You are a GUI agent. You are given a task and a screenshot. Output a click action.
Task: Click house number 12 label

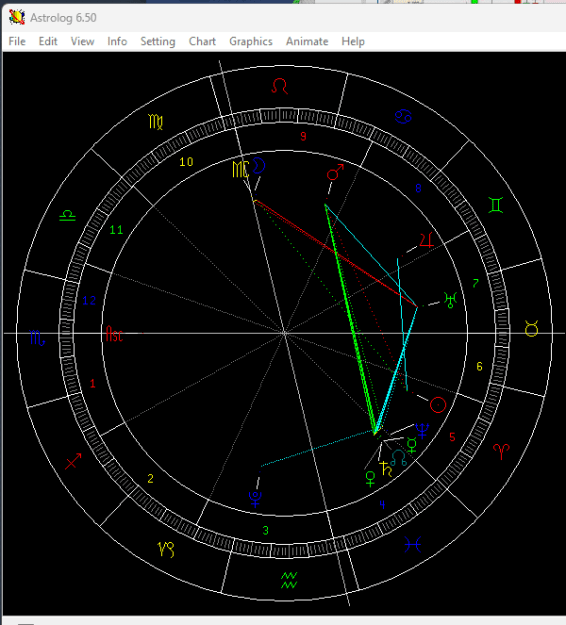[89, 301]
